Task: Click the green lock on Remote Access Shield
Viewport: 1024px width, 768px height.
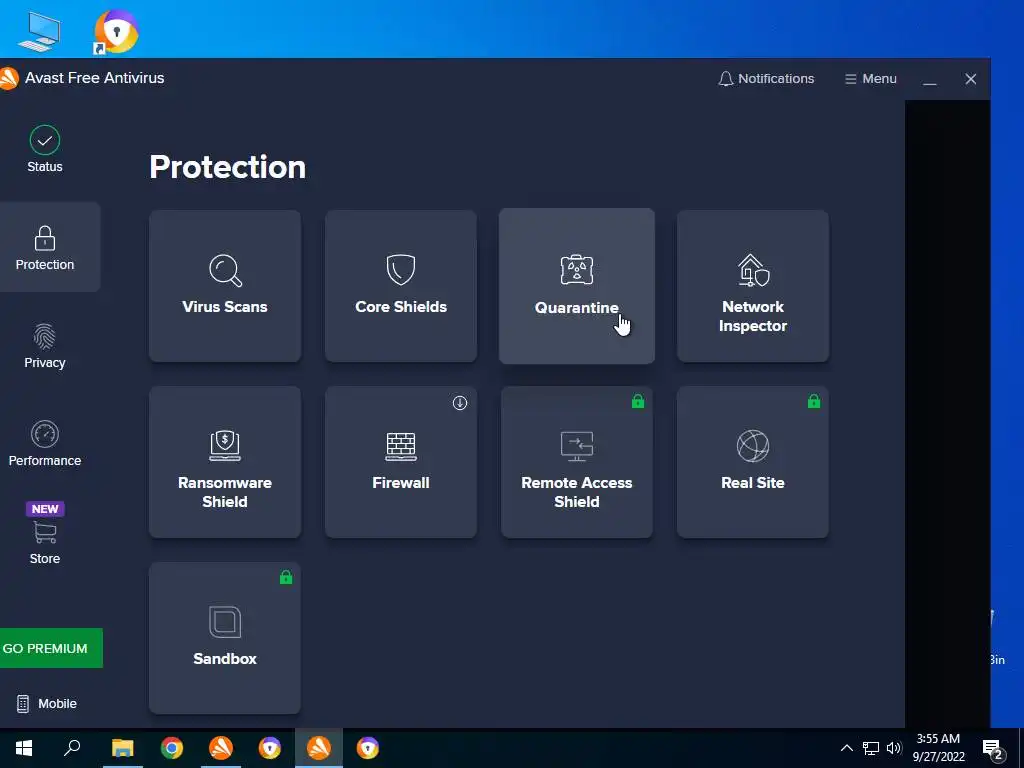Action: click(638, 402)
